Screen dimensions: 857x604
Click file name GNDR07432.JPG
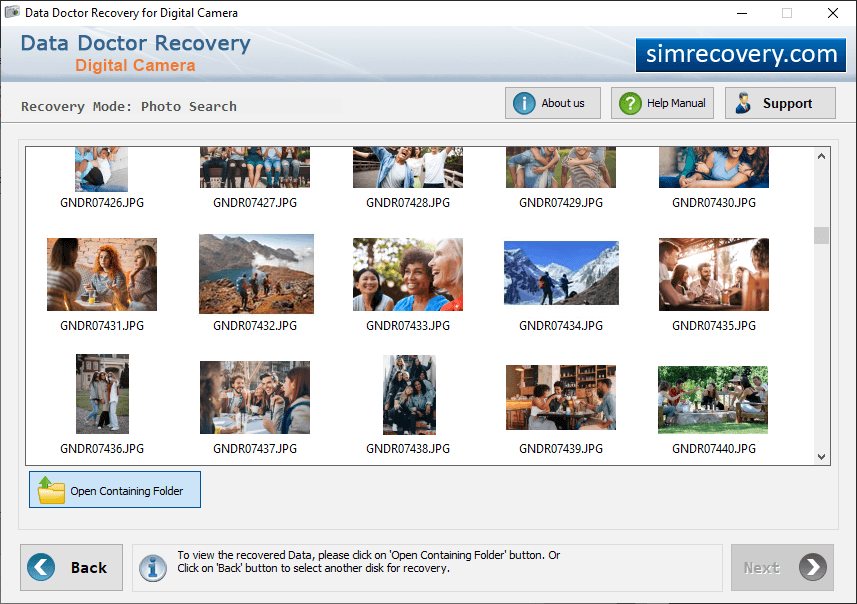coord(255,326)
